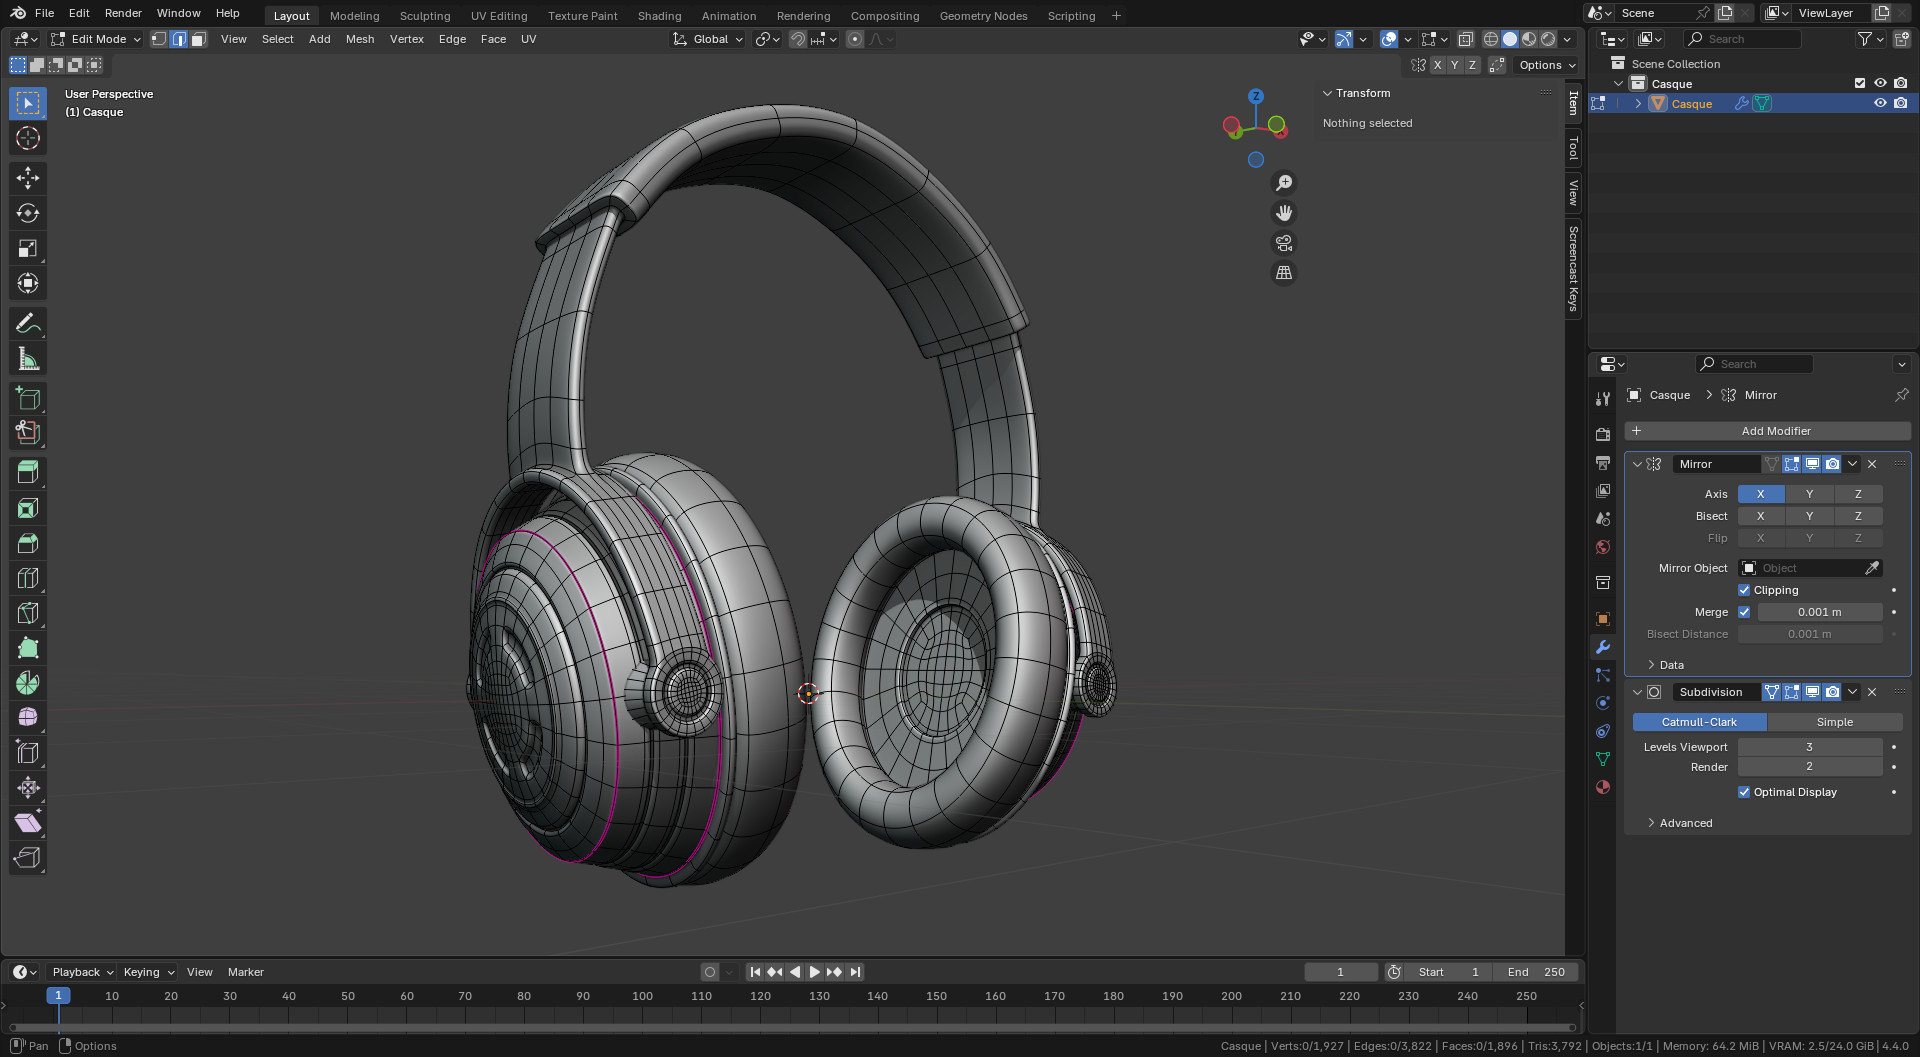Open the Render menu
Image resolution: width=1920 pixels, height=1057 pixels.
click(x=123, y=13)
